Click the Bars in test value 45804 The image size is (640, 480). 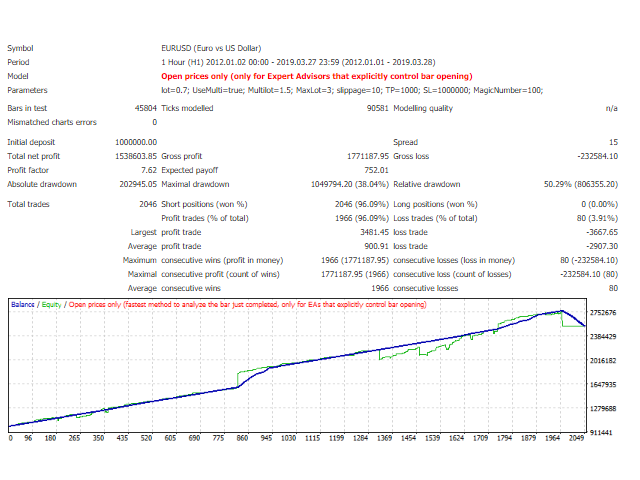point(146,108)
